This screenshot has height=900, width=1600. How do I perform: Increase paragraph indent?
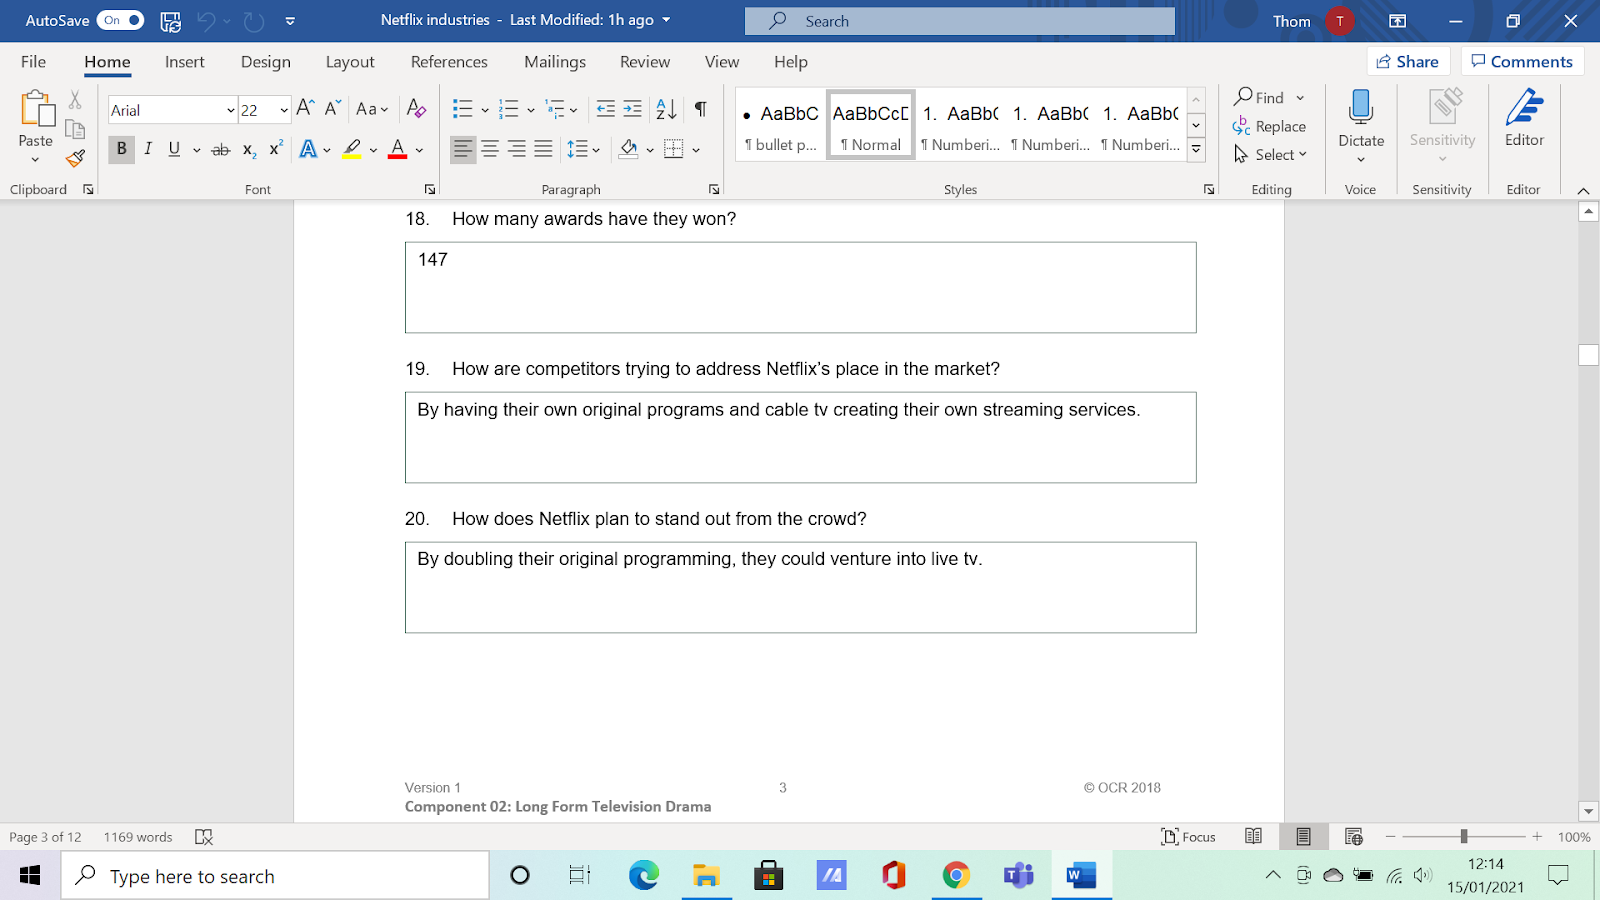tap(632, 109)
